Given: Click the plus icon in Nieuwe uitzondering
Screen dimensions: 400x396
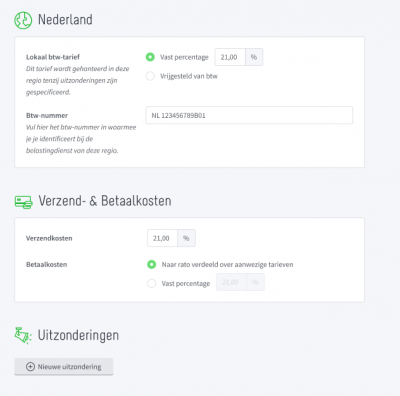Looking at the screenshot, I should click(30, 367).
